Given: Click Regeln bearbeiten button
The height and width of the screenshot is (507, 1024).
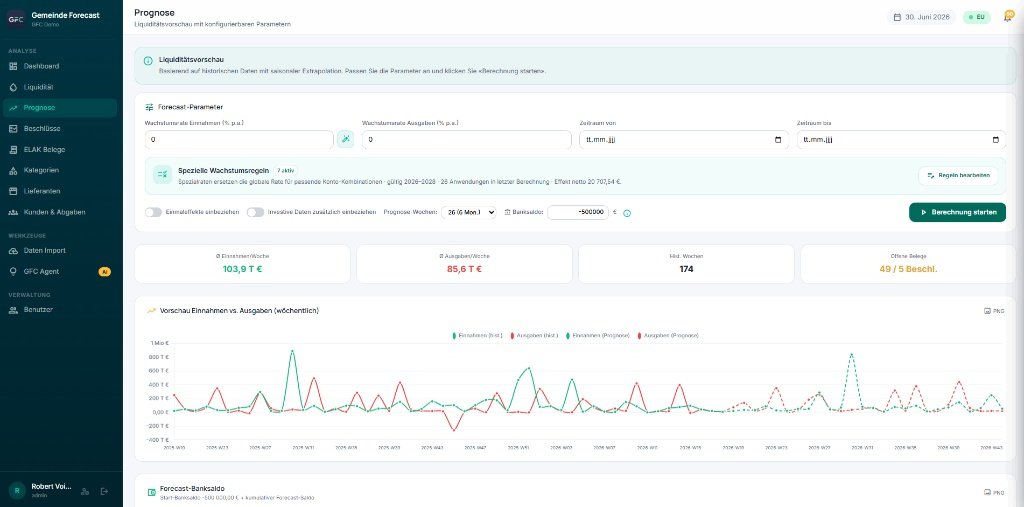Looking at the screenshot, I should coord(958,176).
